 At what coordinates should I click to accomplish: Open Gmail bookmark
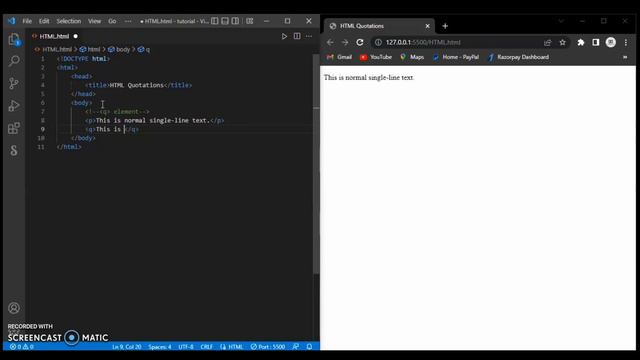339,57
